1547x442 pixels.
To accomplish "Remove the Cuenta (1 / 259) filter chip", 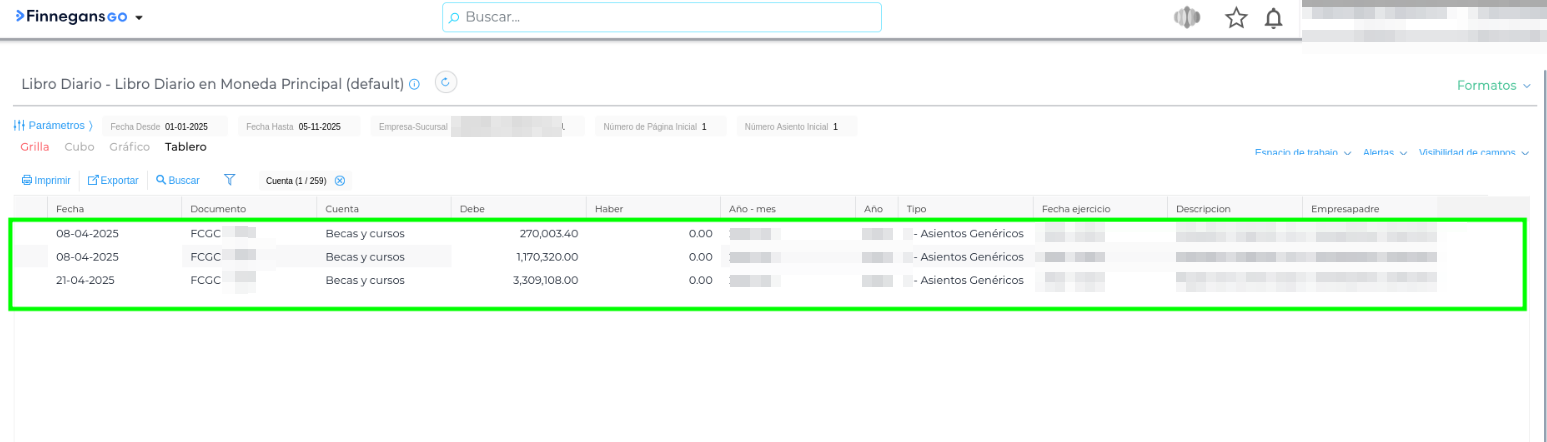I will tap(340, 180).
